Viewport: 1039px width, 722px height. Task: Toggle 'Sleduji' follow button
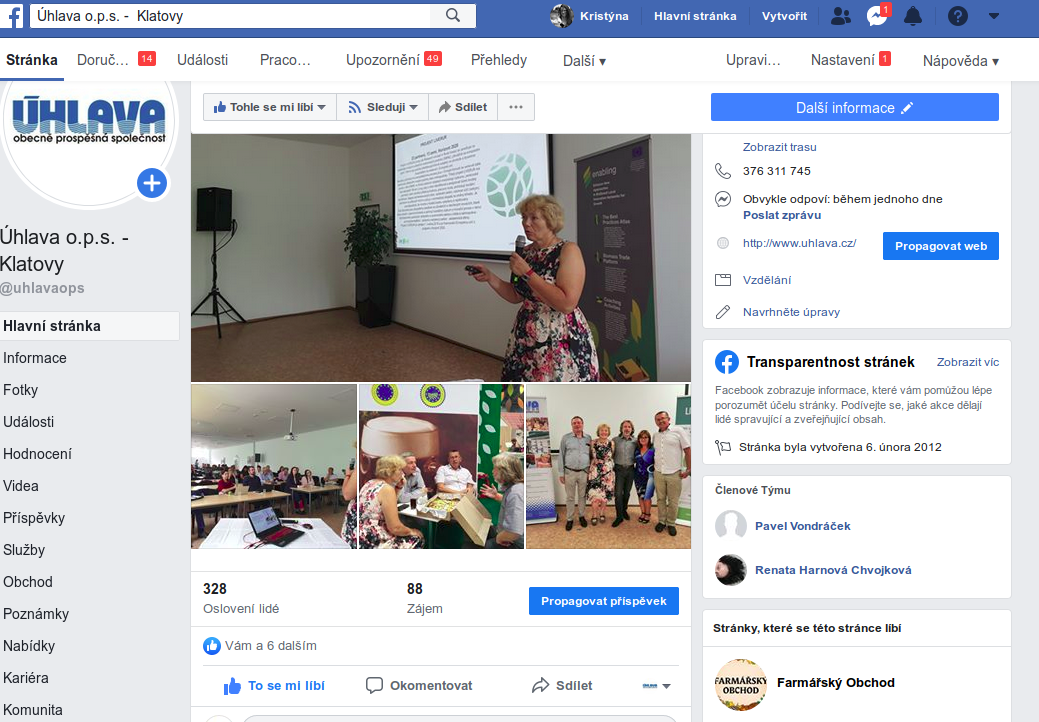(x=382, y=107)
